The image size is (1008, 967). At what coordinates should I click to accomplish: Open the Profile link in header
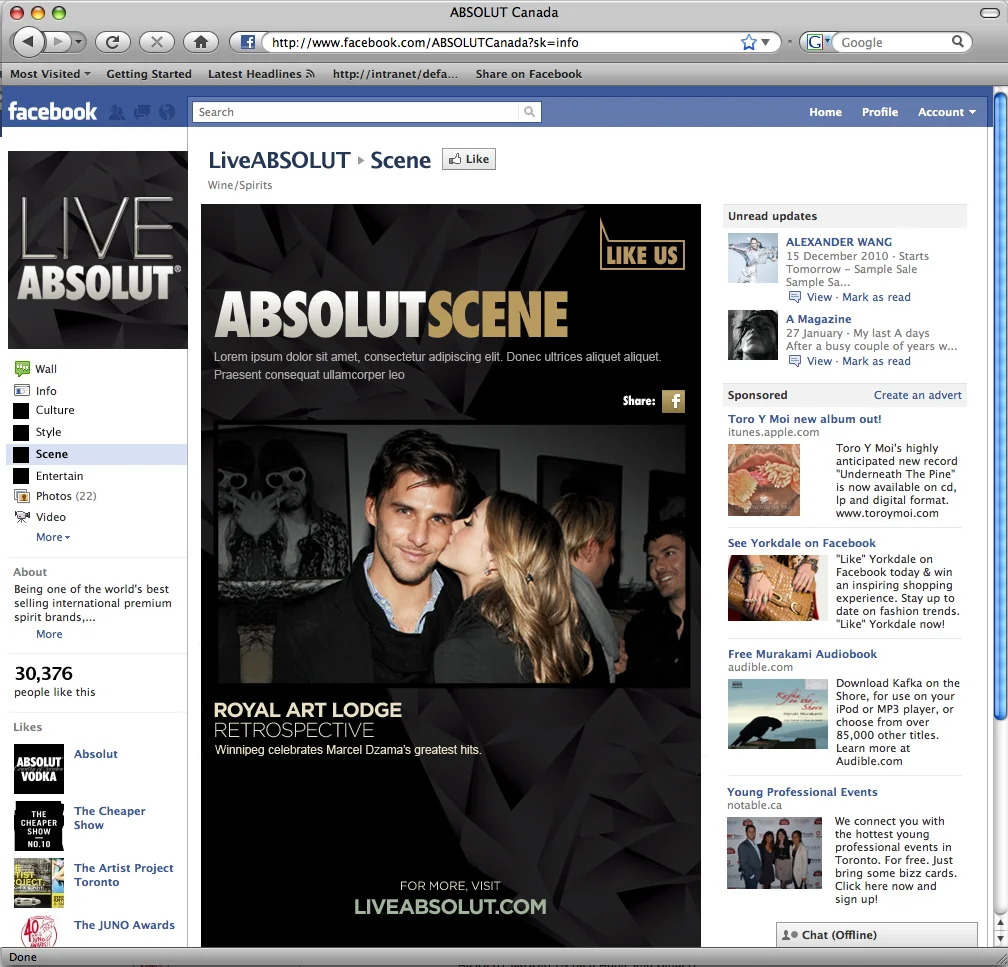(879, 112)
